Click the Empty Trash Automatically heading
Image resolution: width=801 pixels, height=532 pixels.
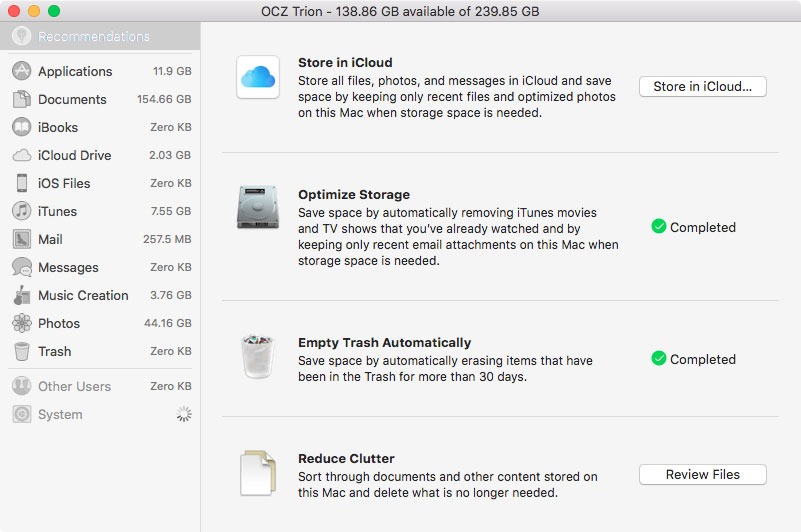pyautogui.click(x=385, y=342)
